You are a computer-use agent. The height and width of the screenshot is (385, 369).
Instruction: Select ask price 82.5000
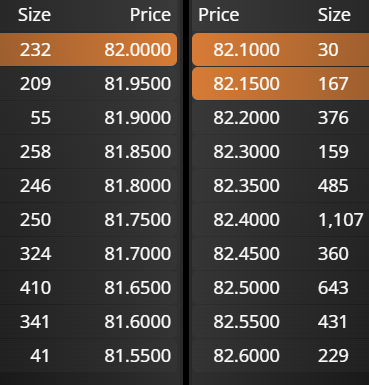[x=246, y=288]
